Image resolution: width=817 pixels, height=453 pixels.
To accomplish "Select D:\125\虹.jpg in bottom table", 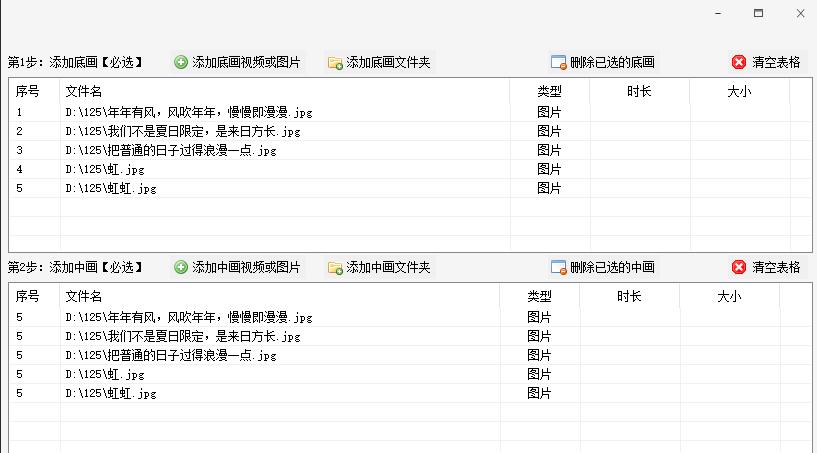I will (105, 374).
